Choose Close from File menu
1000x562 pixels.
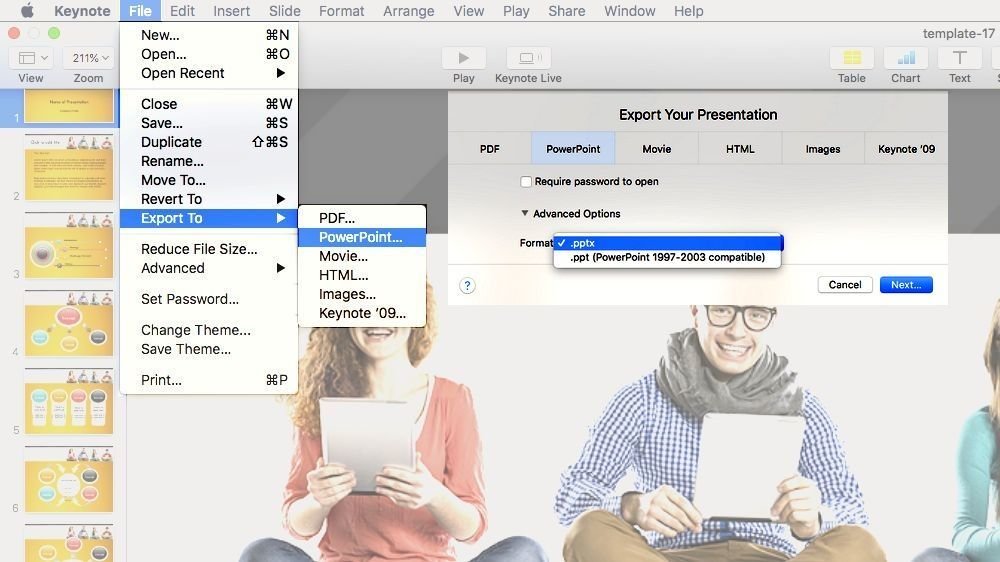coord(209,104)
